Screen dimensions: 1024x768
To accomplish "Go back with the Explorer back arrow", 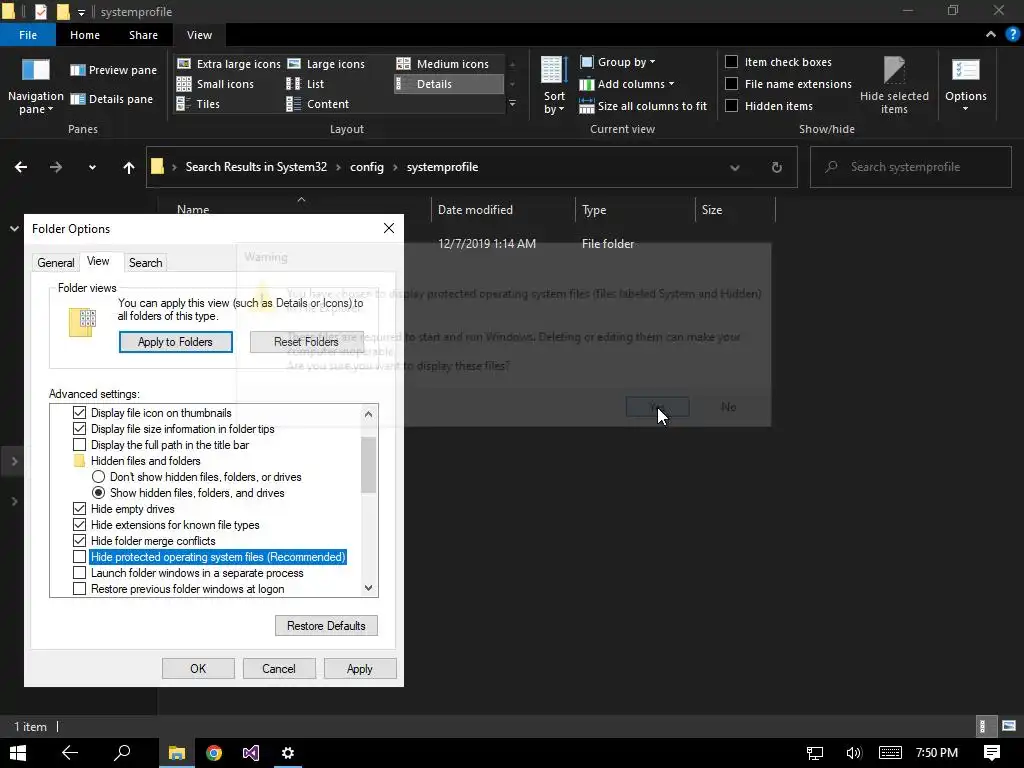I will point(21,167).
